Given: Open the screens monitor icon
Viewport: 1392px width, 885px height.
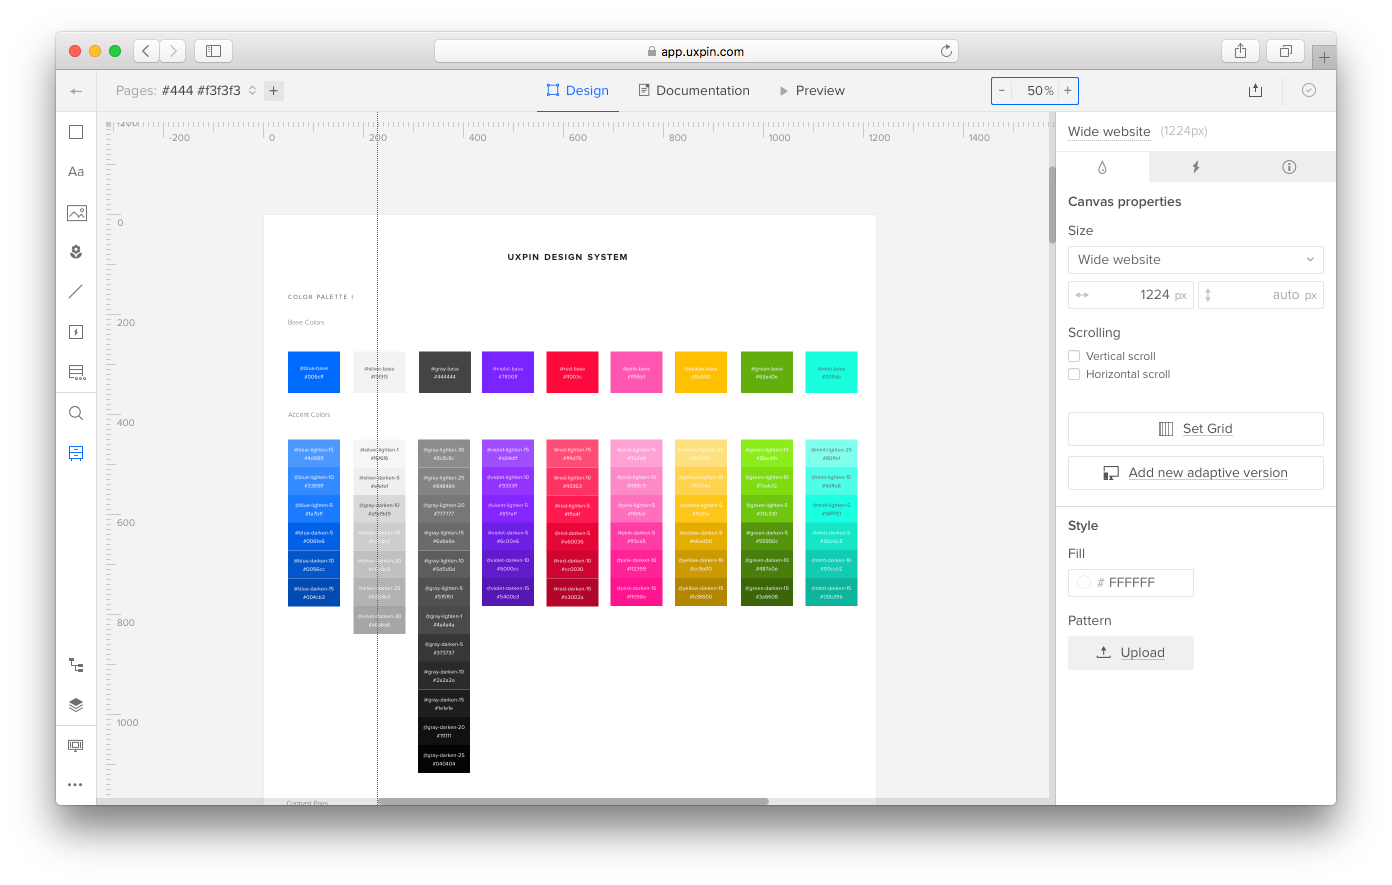Looking at the screenshot, I should point(76,745).
